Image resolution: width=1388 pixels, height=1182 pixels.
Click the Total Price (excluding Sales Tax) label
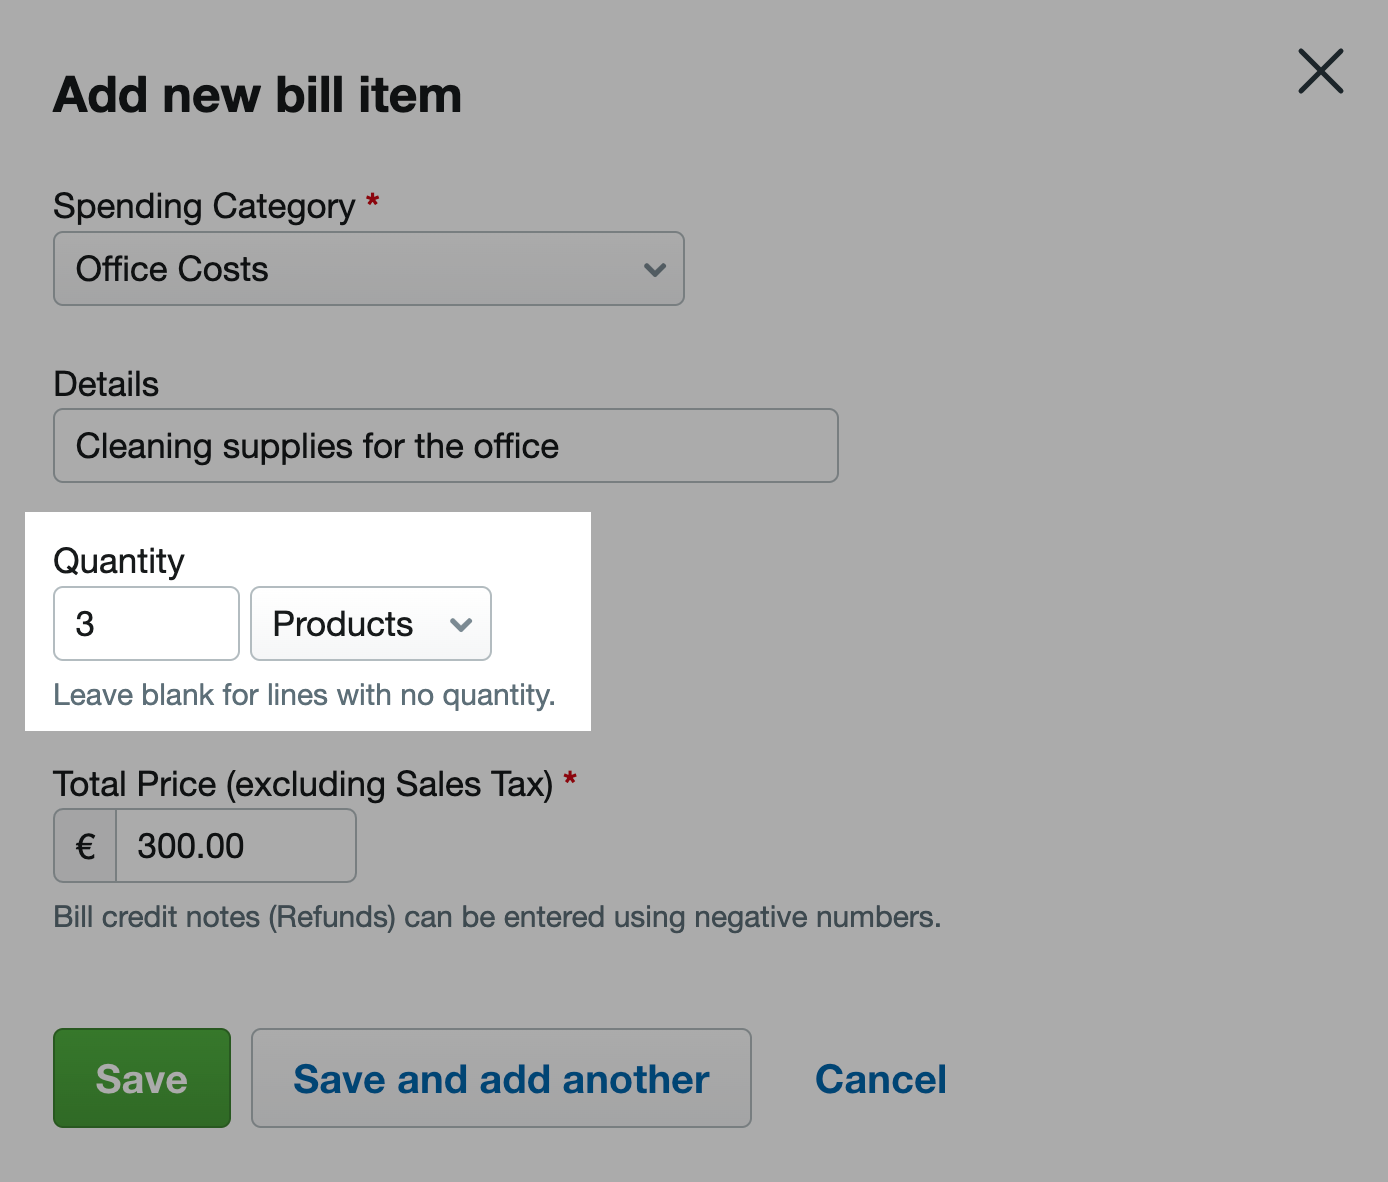click(303, 784)
